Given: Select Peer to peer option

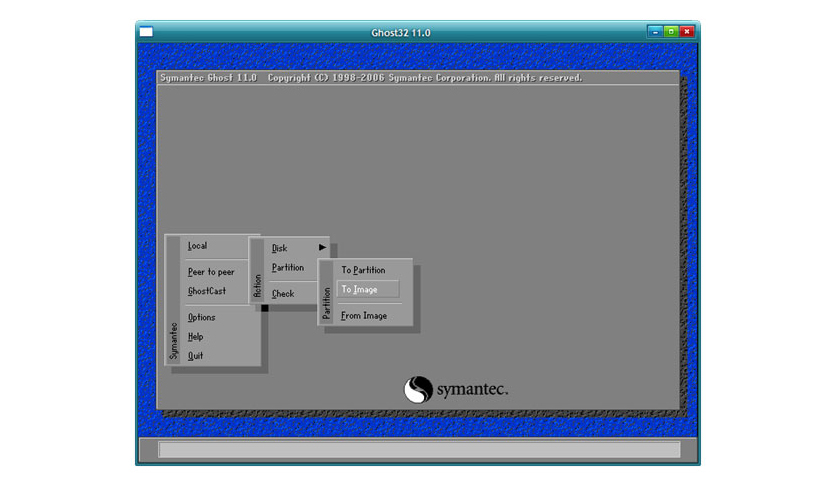Looking at the screenshot, I should tap(211, 272).
